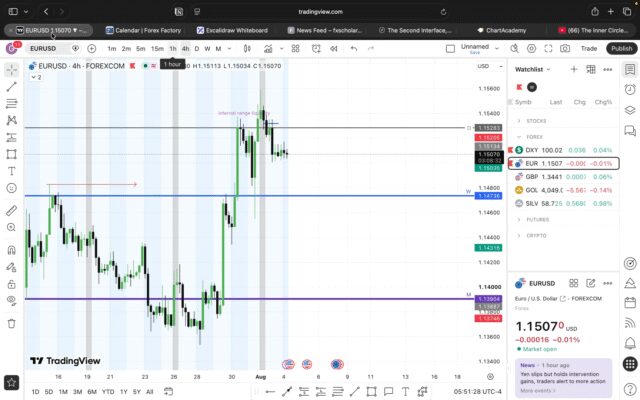
Task: Redo the chart action
Action: click(371, 49)
